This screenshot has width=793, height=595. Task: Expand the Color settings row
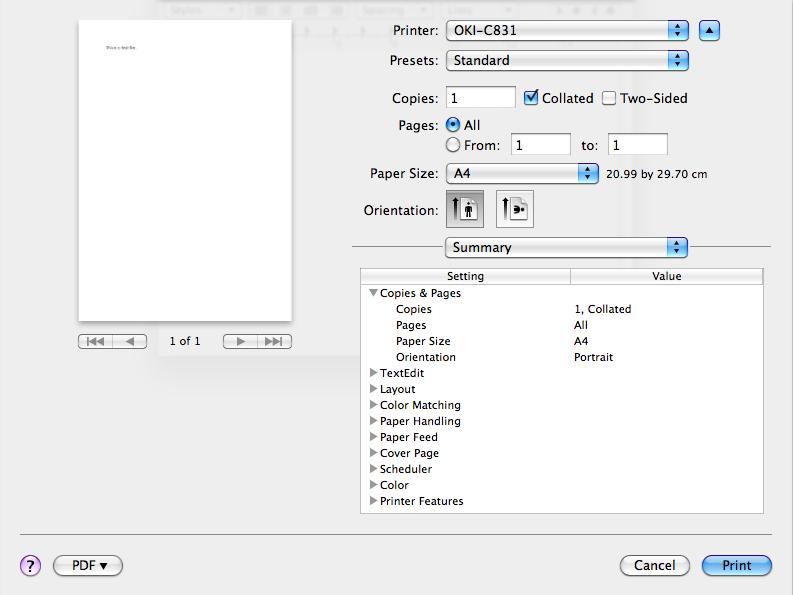coord(373,484)
